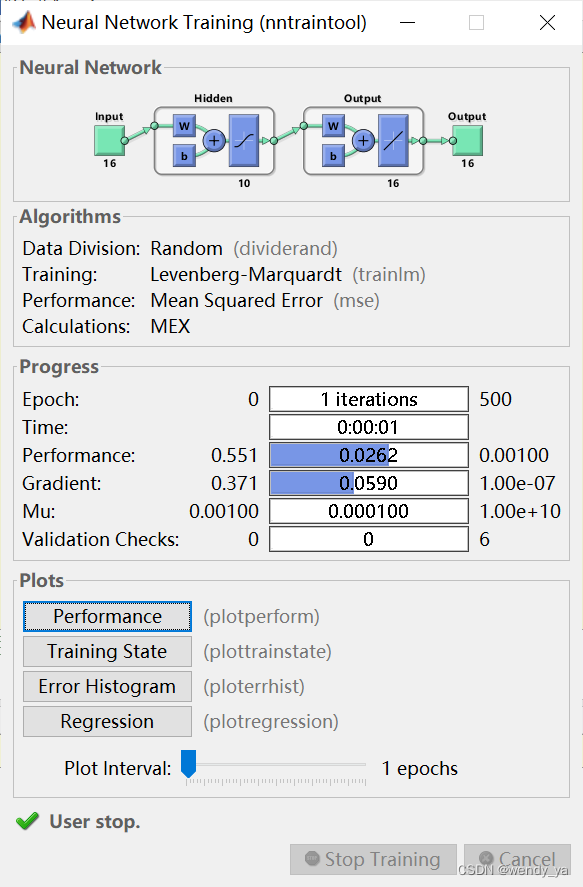Open the Training State plot
The width and height of the screenshot is (583, 887).
[107, 652]
